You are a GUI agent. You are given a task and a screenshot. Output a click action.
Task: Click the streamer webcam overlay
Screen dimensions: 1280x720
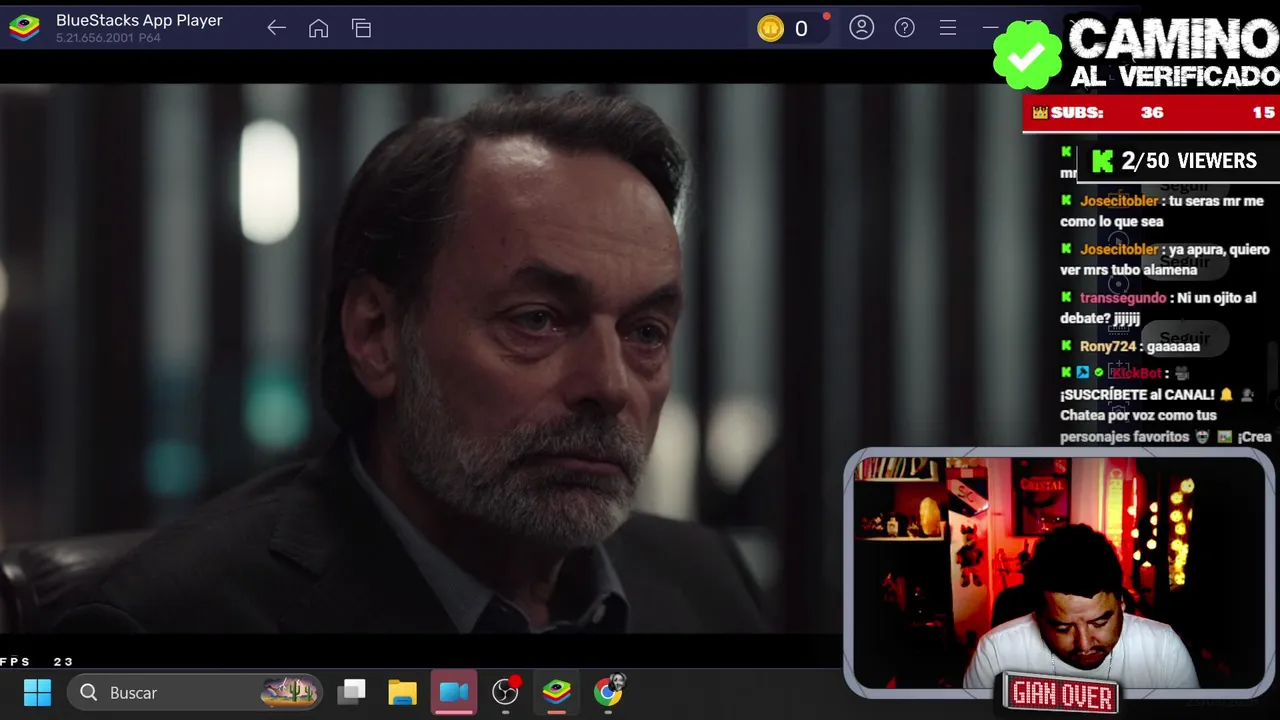1059,572
